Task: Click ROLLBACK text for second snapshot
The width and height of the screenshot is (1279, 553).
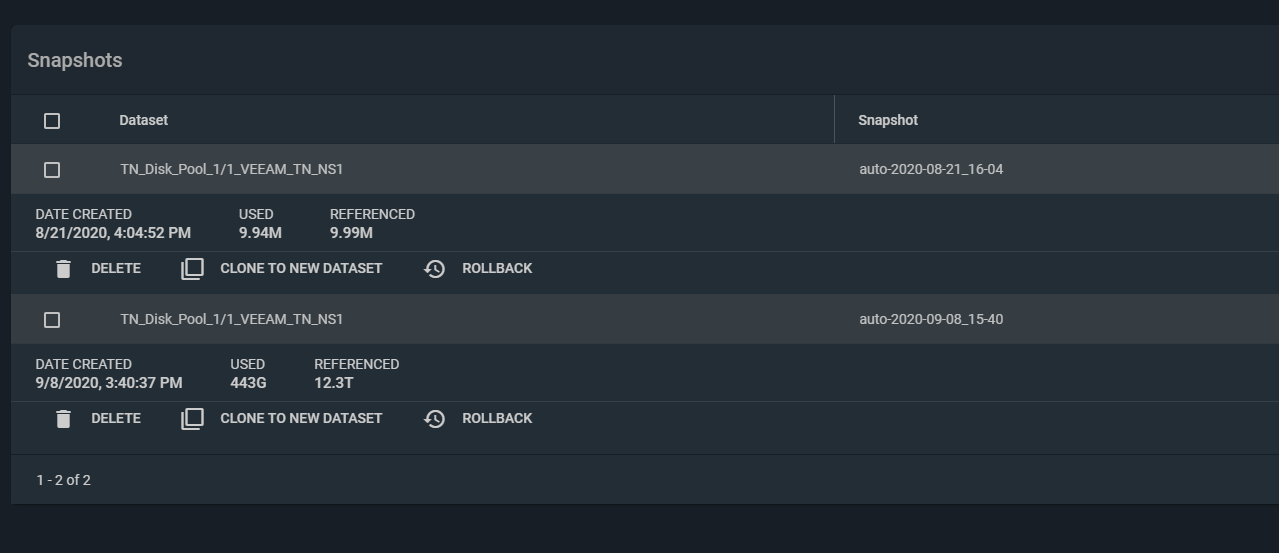Action: tap(497, 418)
